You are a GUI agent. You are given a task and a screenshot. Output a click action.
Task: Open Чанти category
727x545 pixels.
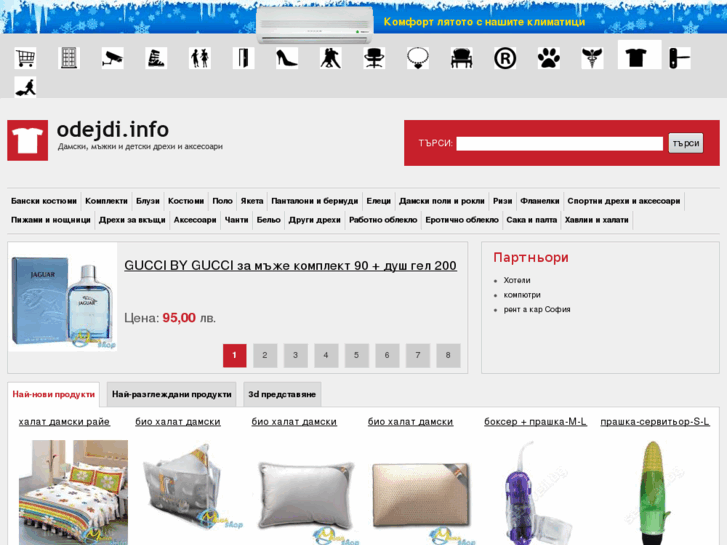236,220
